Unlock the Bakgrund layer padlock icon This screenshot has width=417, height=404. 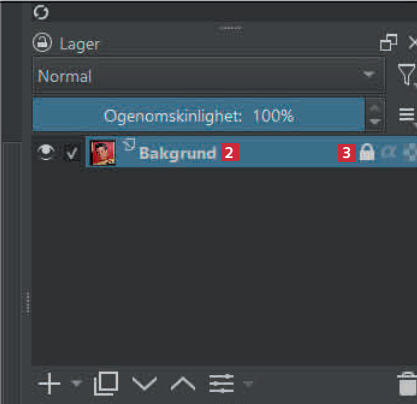(x=367, y=153)
